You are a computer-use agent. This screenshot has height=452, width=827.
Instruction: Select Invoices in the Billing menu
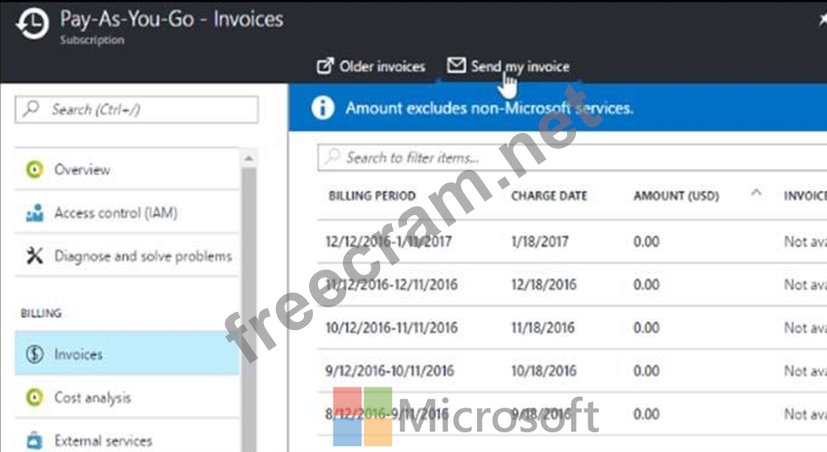point(127,353)
